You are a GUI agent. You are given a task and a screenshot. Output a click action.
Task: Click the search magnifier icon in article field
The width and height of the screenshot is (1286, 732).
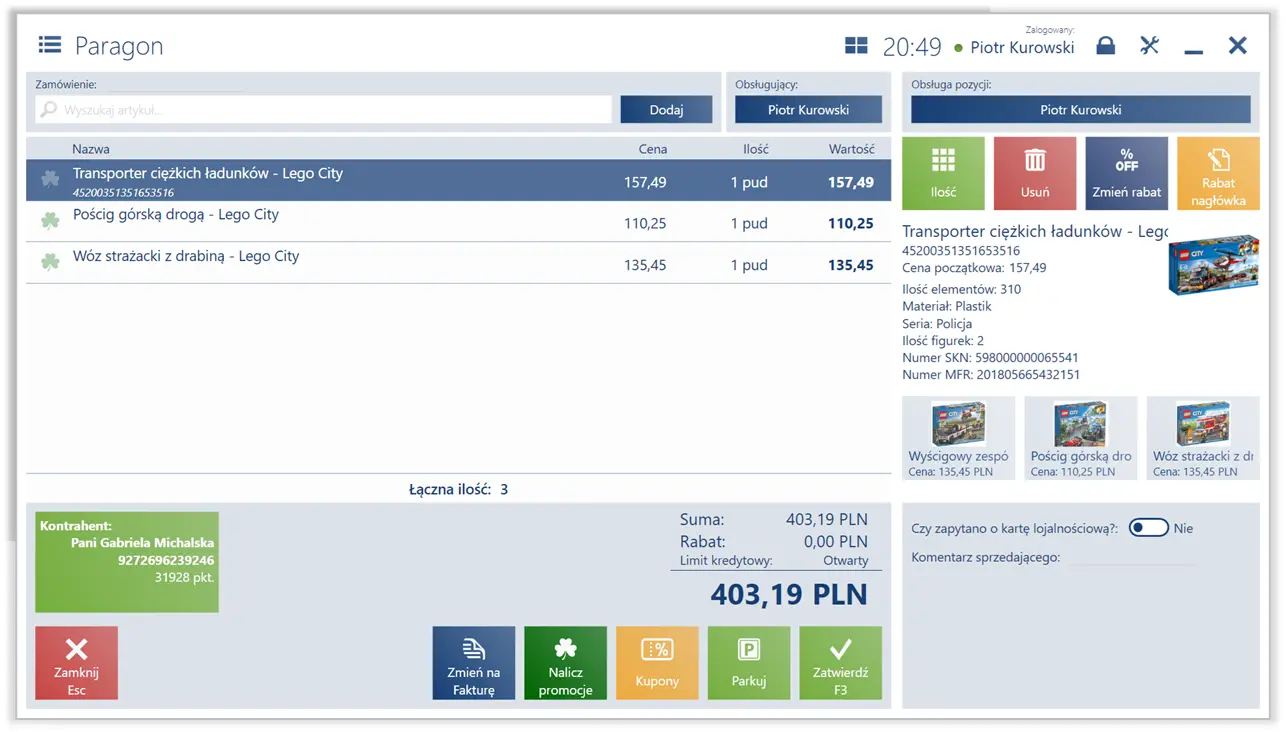49,110
